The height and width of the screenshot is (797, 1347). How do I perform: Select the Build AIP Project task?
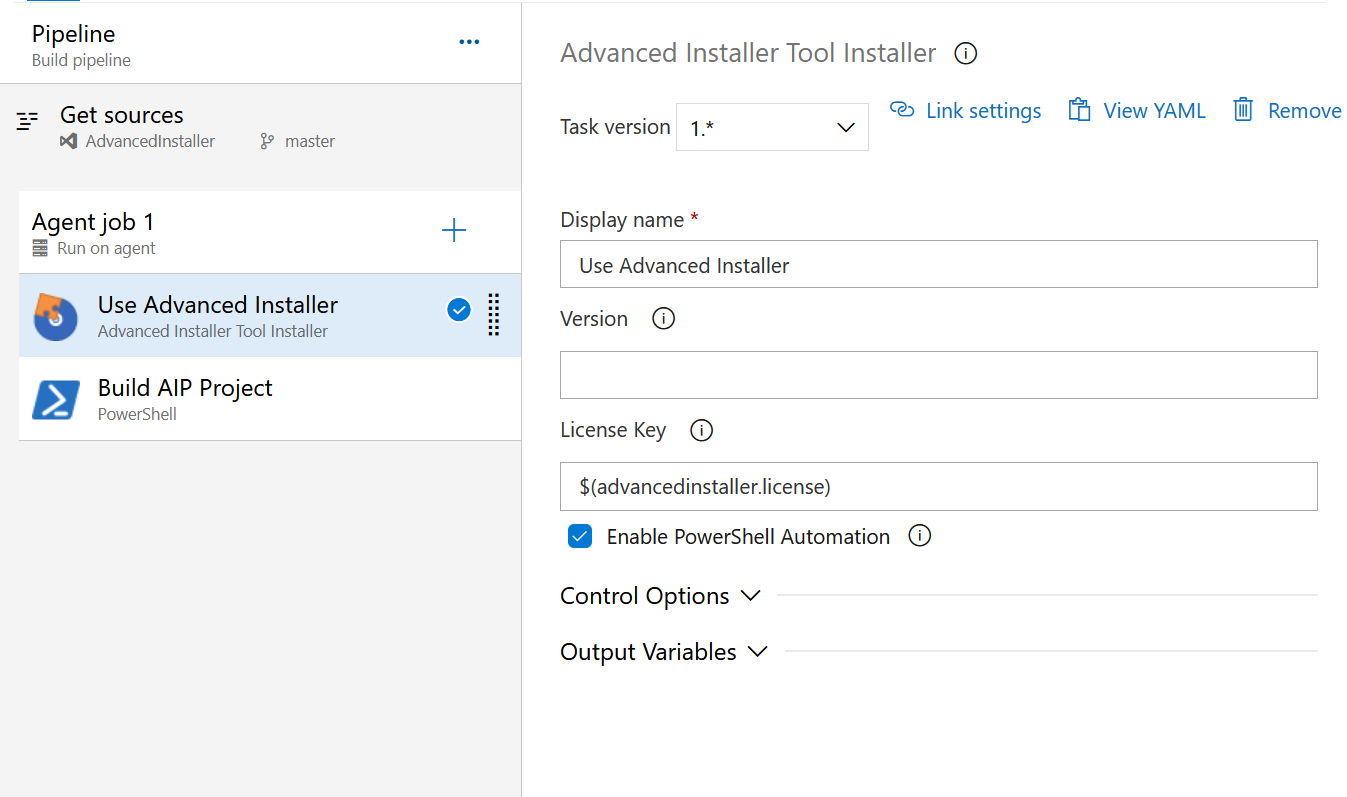coord(270,399)
